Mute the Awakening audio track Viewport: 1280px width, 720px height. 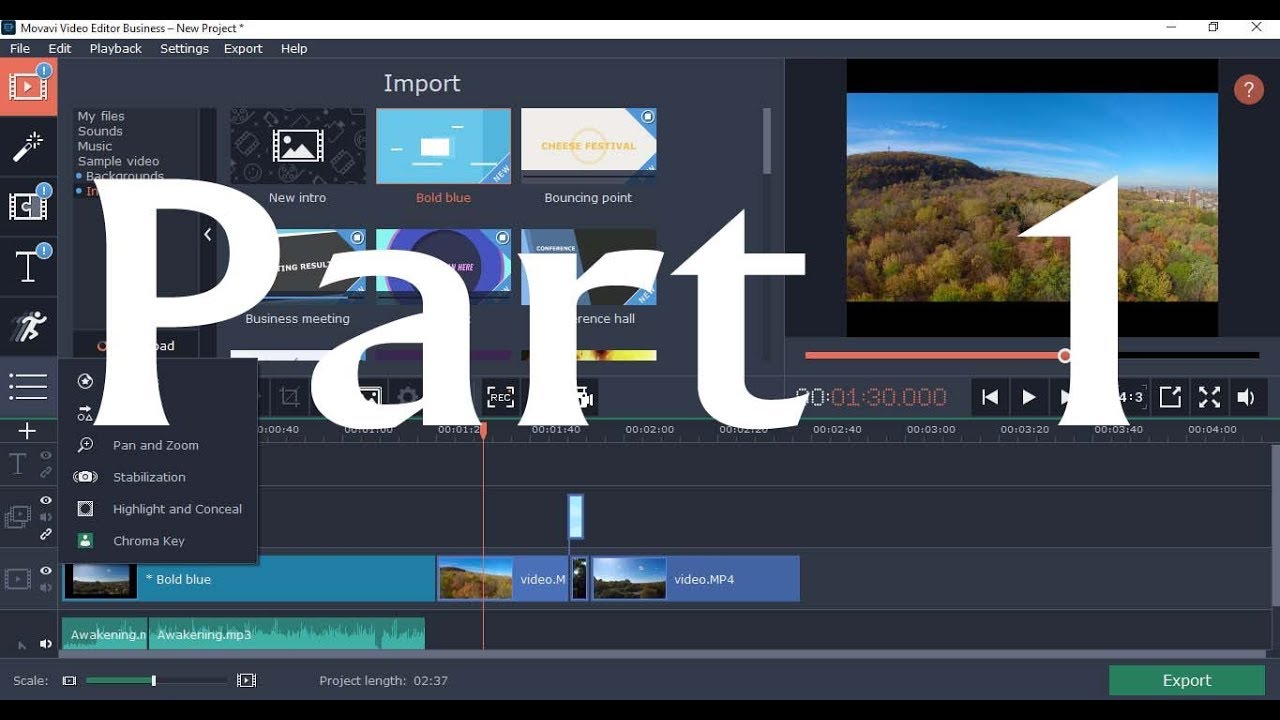click(46, 644)
